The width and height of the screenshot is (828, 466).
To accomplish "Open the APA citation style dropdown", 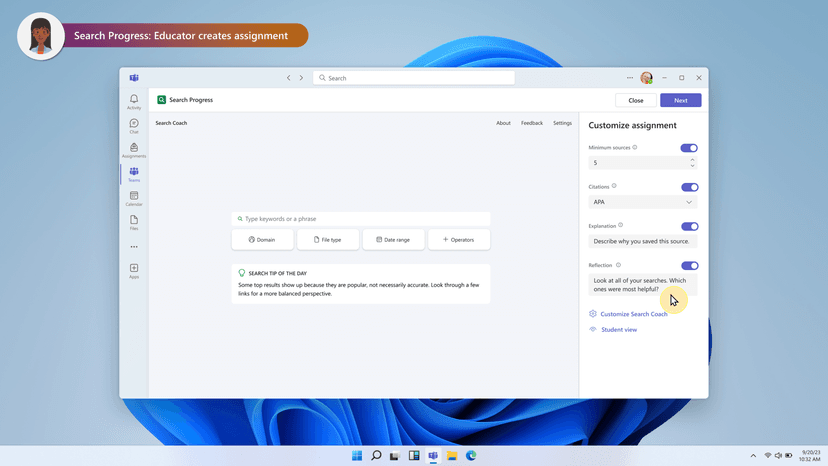I will coord(643,202).
